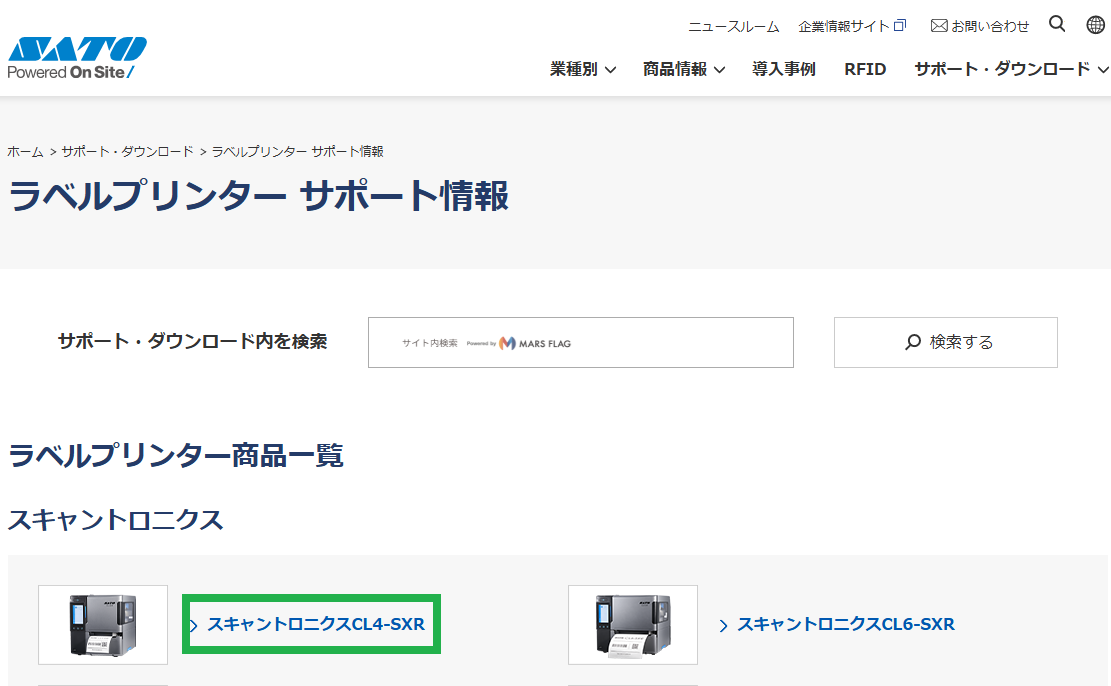Viewport: 1111px width, 686px height.
Task: Open RFID menu item
Action: coord(865,69)
